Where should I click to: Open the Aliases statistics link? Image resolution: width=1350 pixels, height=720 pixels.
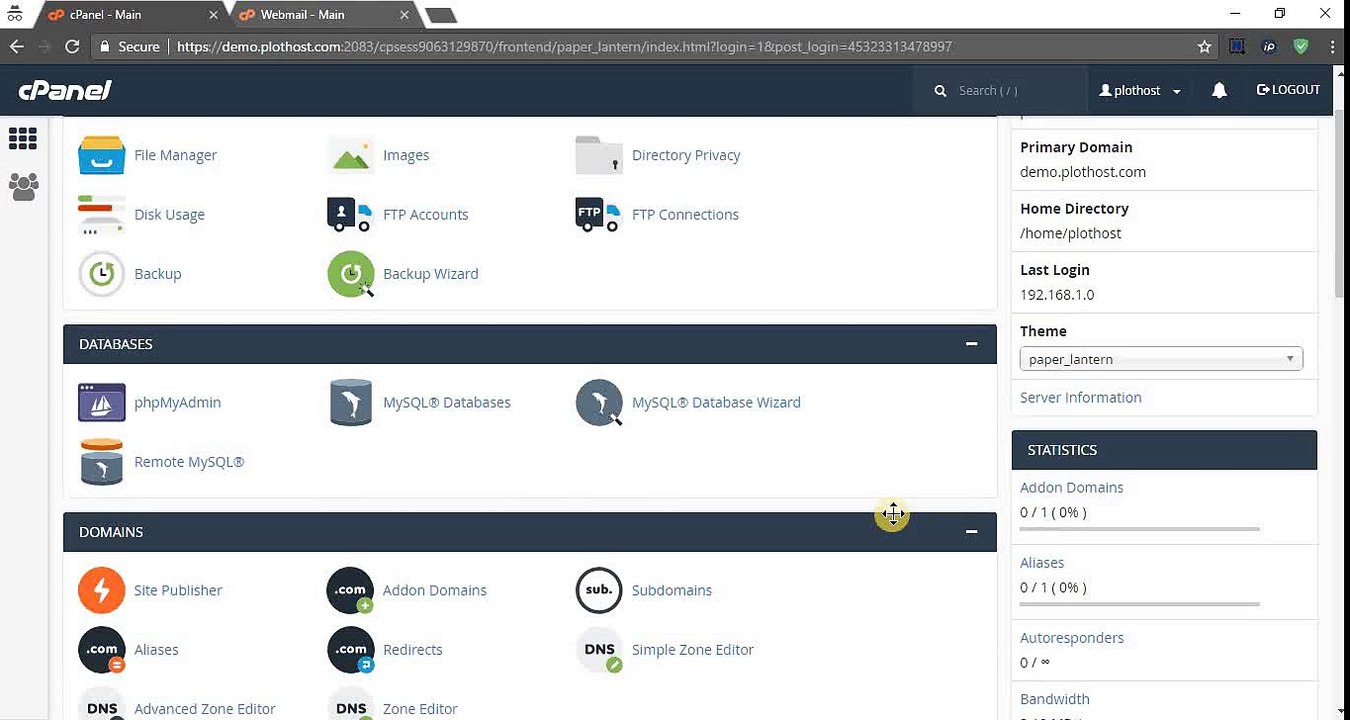(1042, 563)
